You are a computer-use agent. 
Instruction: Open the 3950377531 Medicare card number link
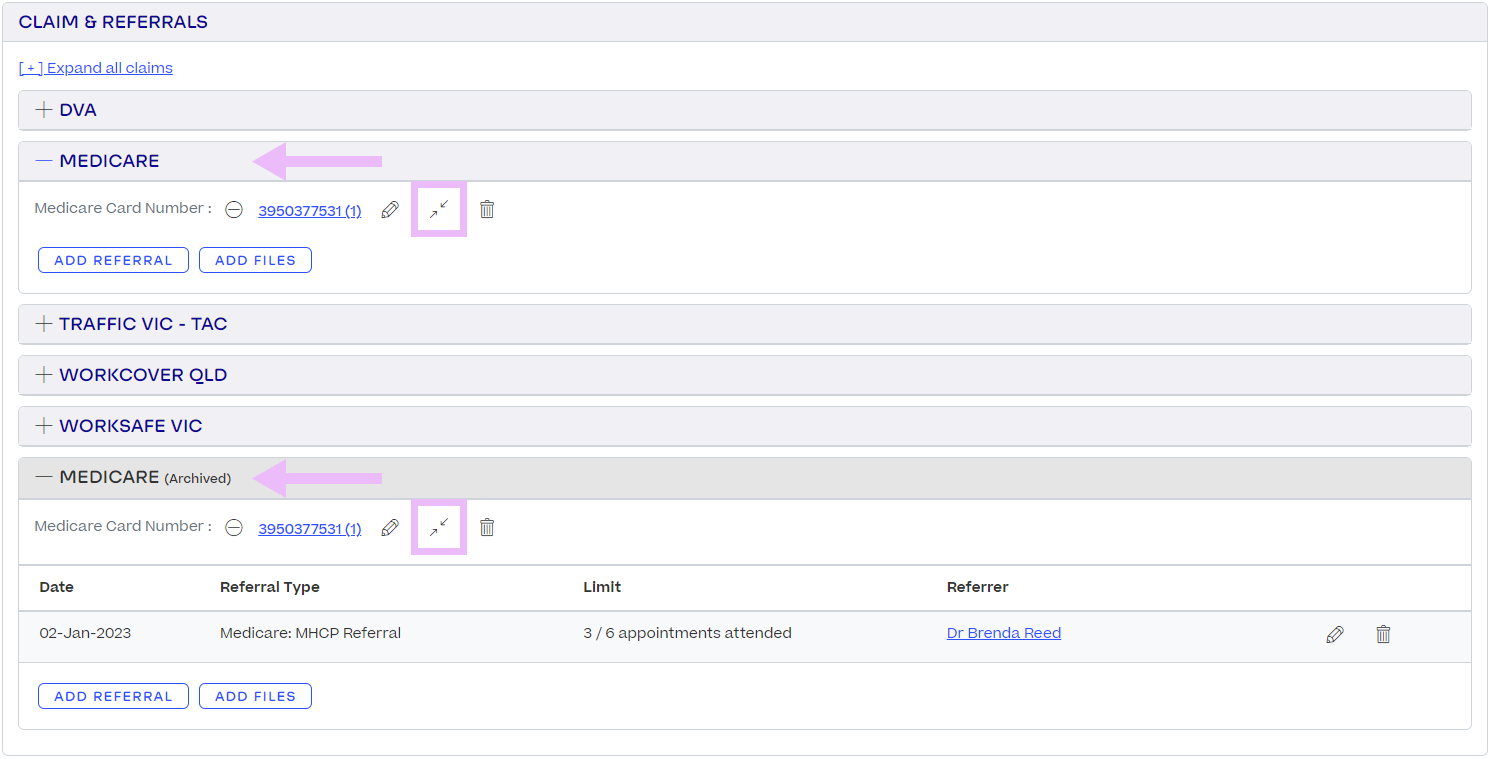(x=309, y=210)
